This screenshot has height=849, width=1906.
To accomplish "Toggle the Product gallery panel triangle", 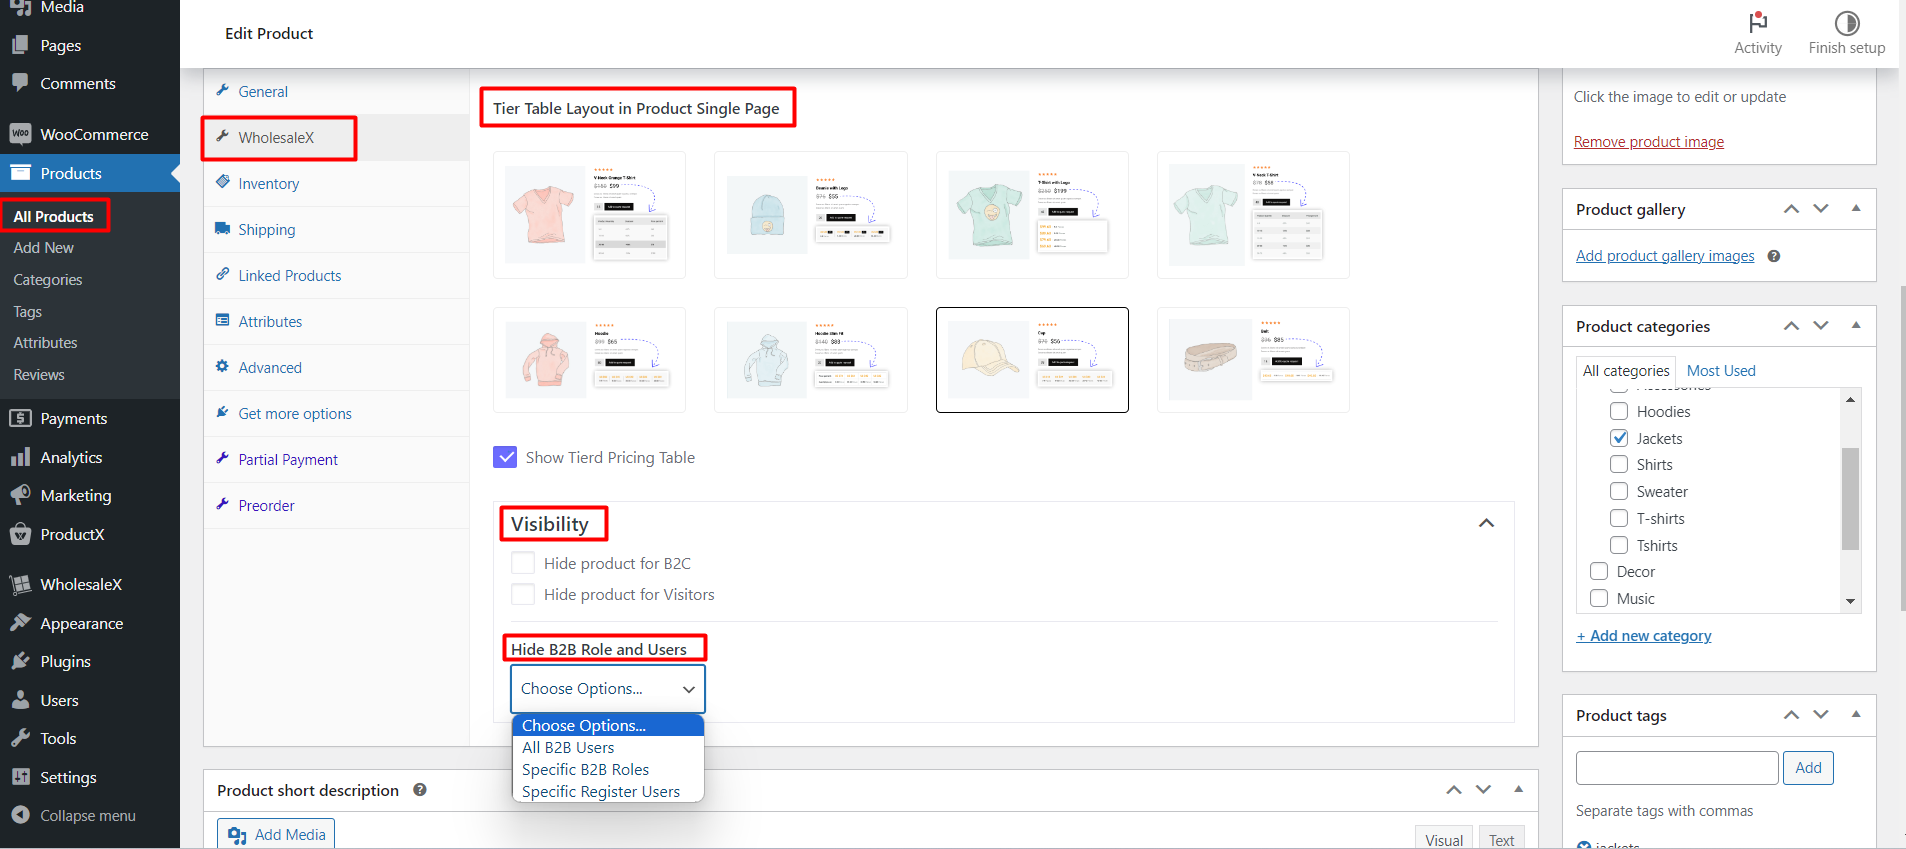I will click(1856, 208).
